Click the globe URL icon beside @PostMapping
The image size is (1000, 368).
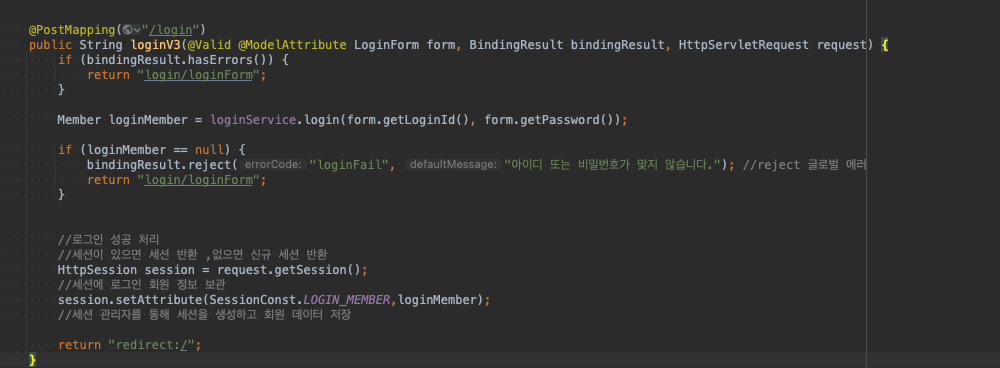click(128, 29)
